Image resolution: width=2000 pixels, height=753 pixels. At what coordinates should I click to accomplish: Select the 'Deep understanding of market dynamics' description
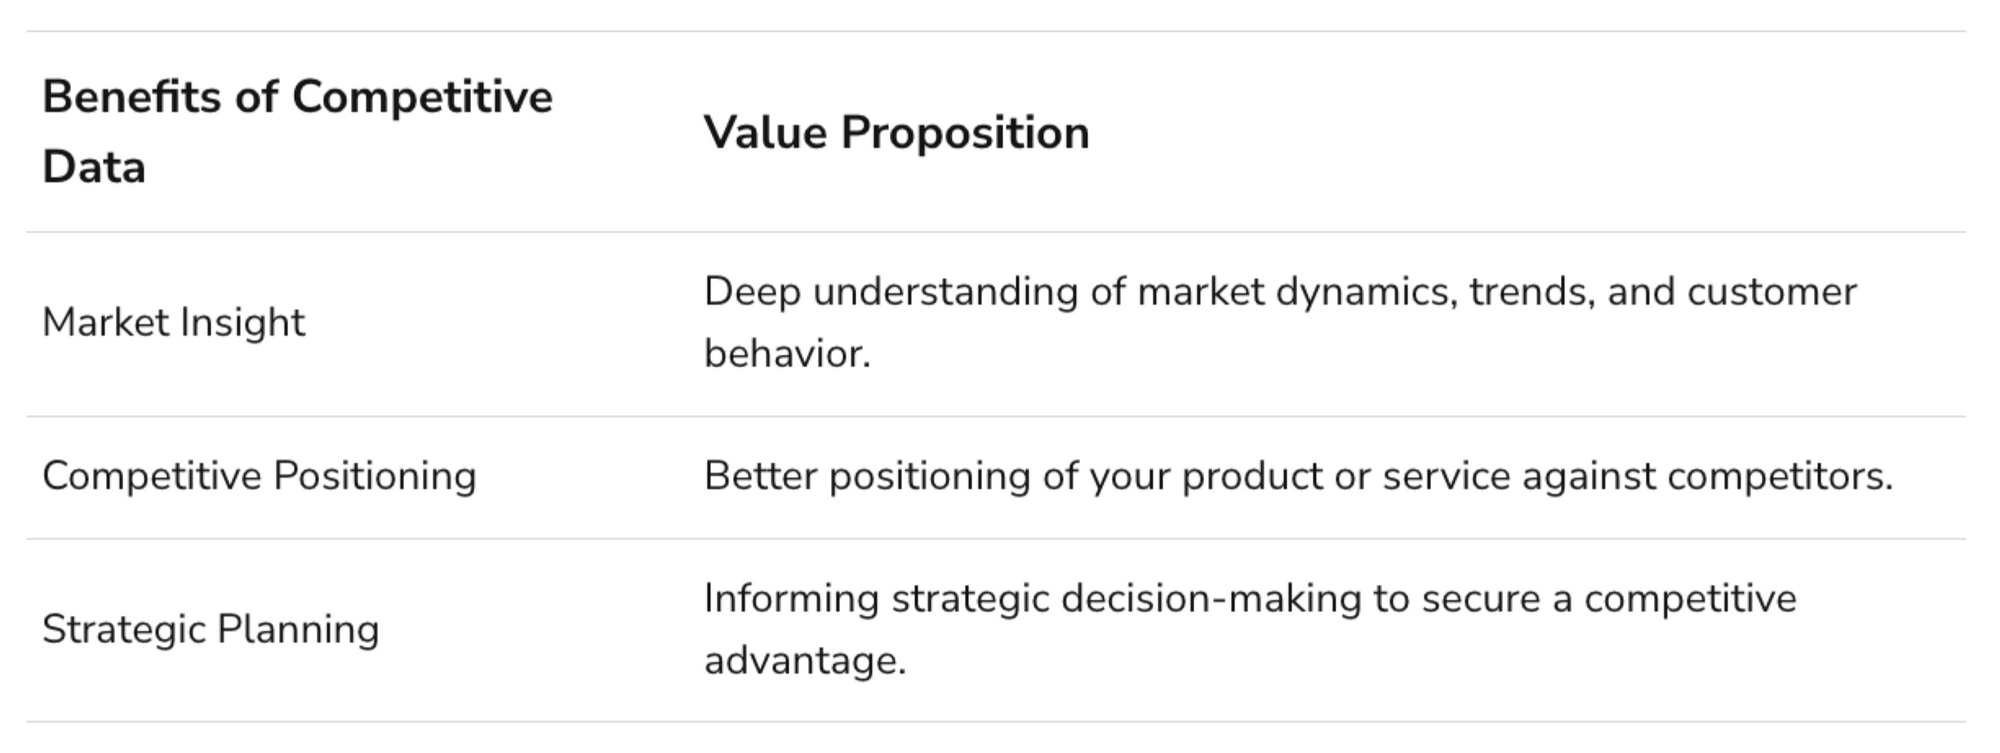click(1280, 323)
